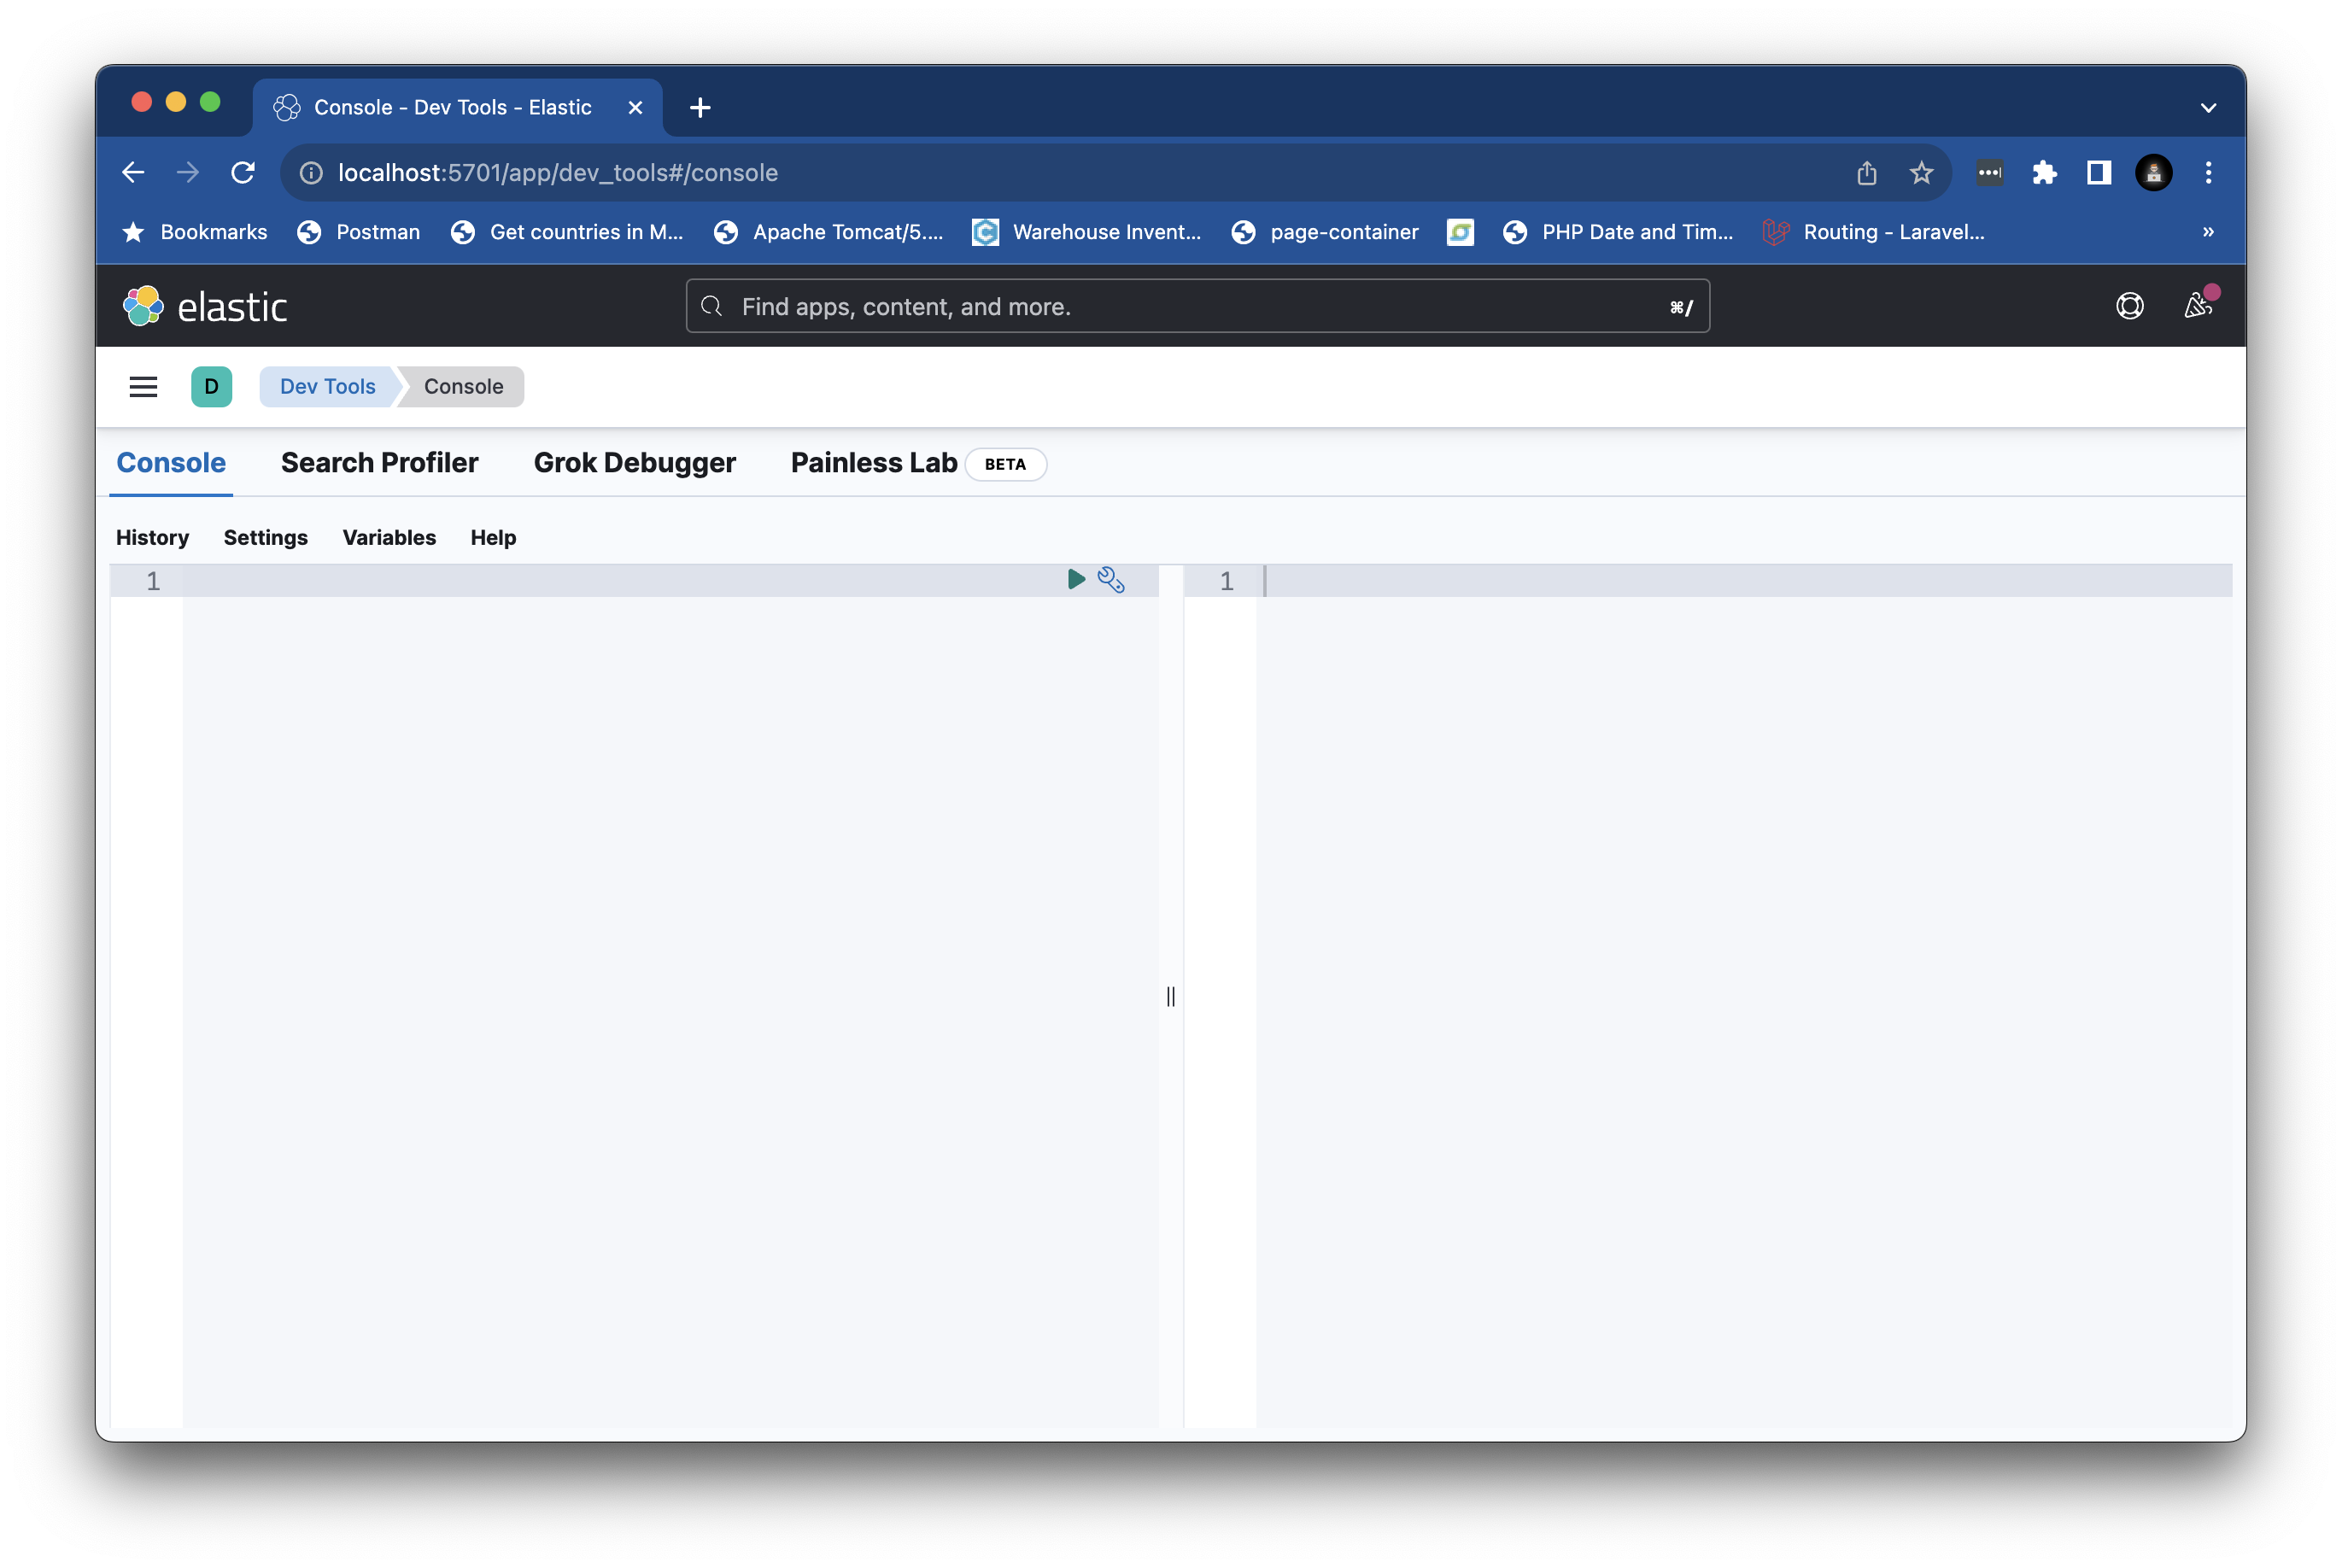Open the Chrome profile avatar
The height and width of the screenshot is (1568, 2342).
pyautogui.click(x=2154, y=173)
